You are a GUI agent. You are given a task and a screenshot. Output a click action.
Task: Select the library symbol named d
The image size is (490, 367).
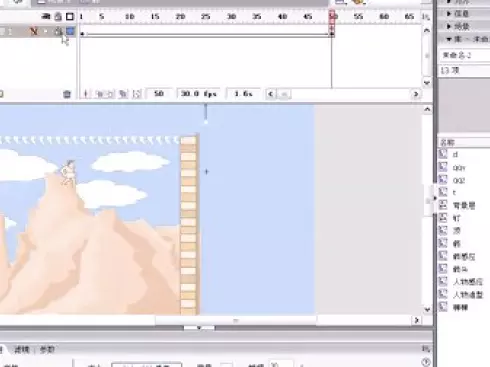[x=455, y=154]
